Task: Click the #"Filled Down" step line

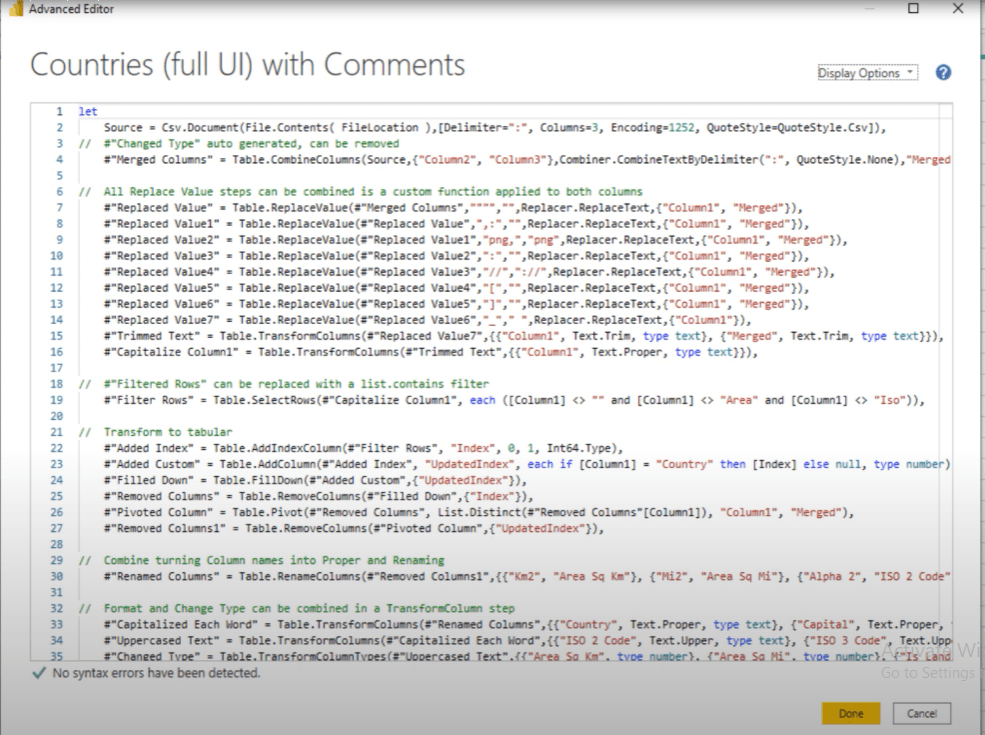Action: [x=315, y=480]
